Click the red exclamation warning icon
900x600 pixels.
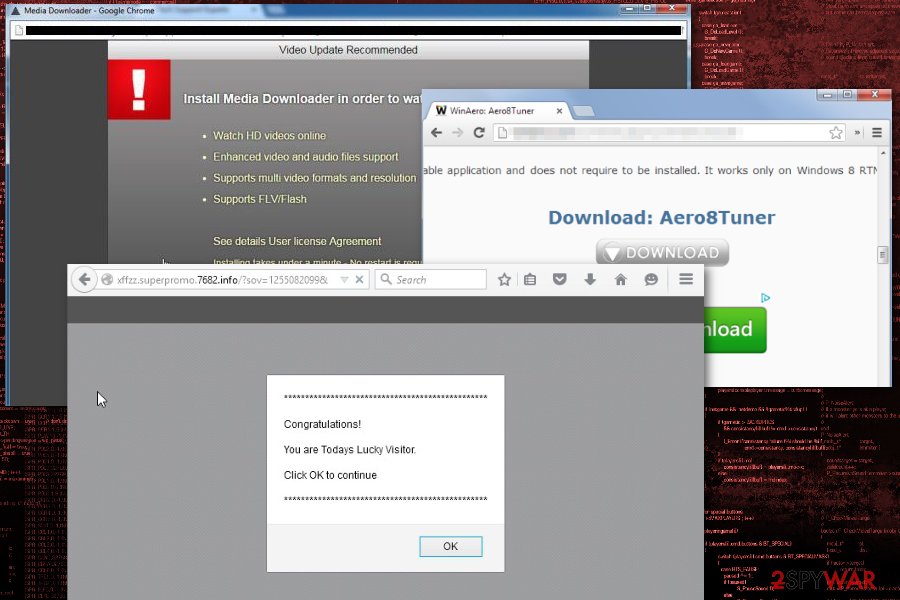point(139,90)
